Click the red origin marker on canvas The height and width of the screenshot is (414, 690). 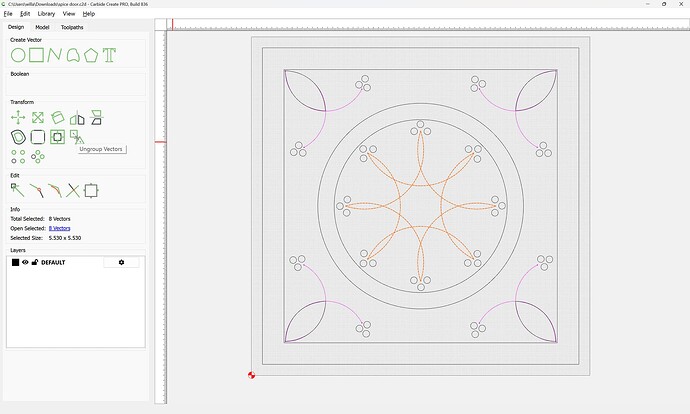pyautogui.click(x=251, y=375)
